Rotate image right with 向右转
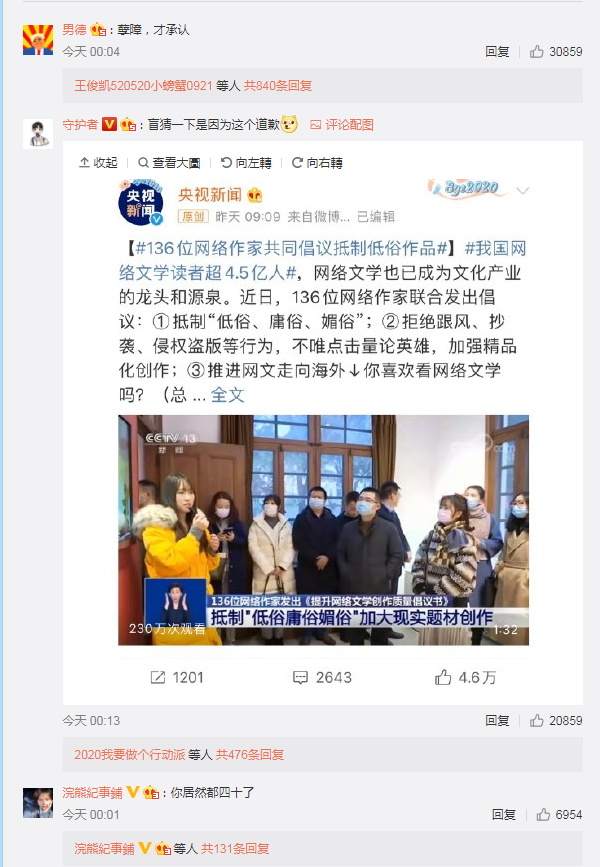Screen dimensions: 600x867 click(x=317, y=163)
